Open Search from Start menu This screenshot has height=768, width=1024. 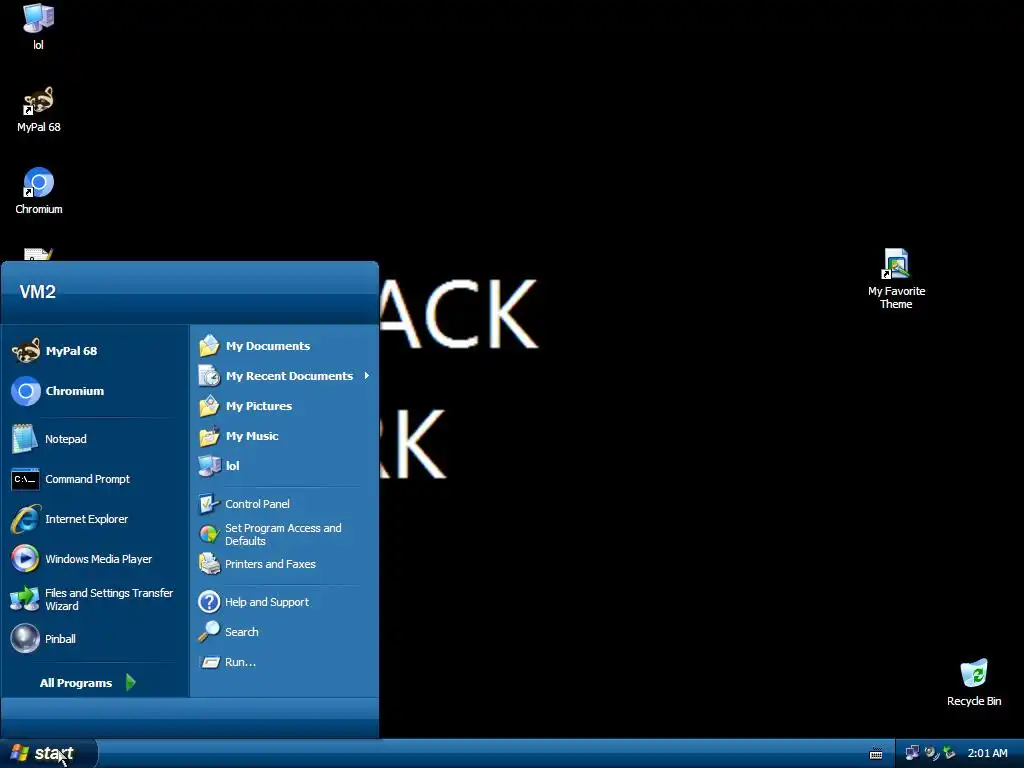point(284,632)
